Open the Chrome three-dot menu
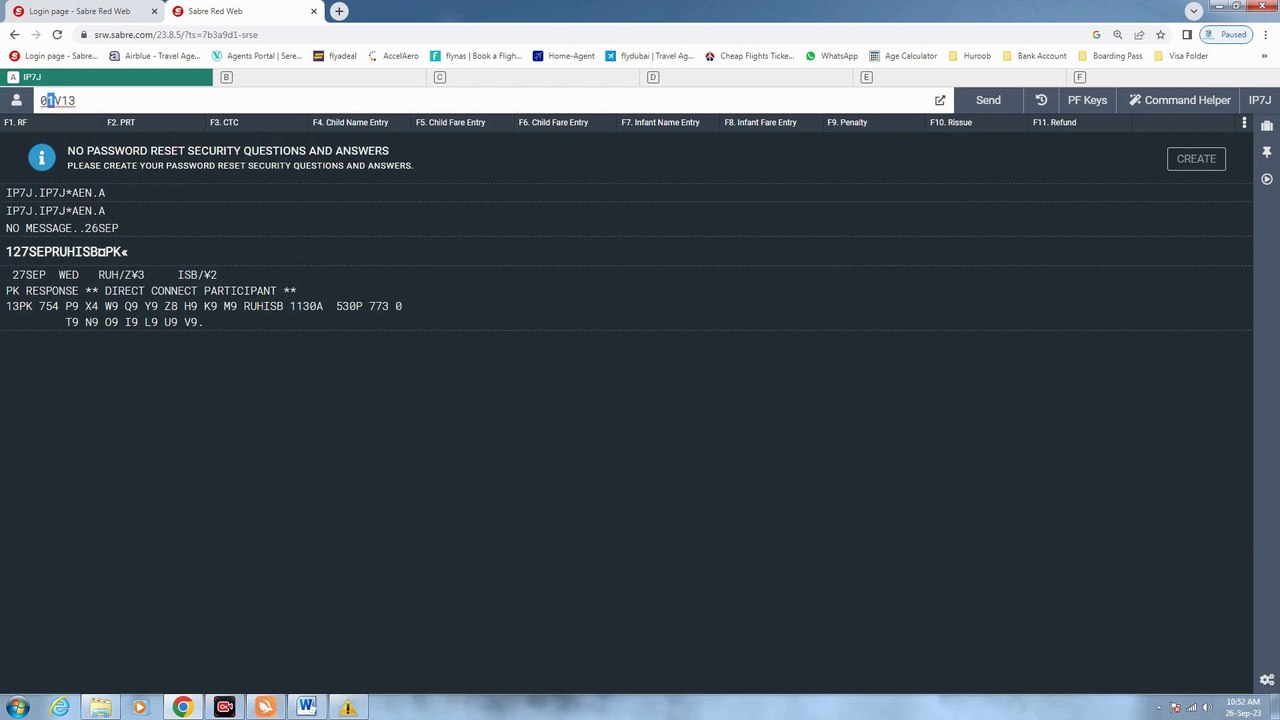This screenshot has height=720, width=1280. (1266, 35)
